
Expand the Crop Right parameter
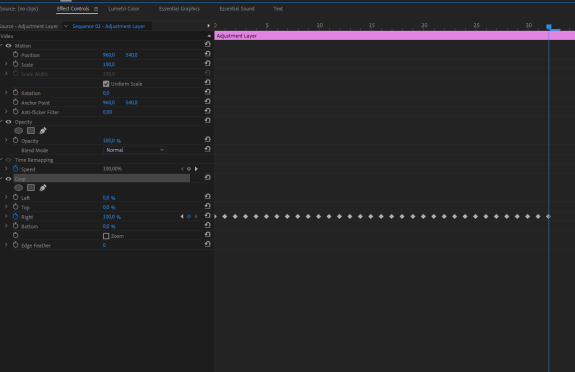(x=6, y=216)
